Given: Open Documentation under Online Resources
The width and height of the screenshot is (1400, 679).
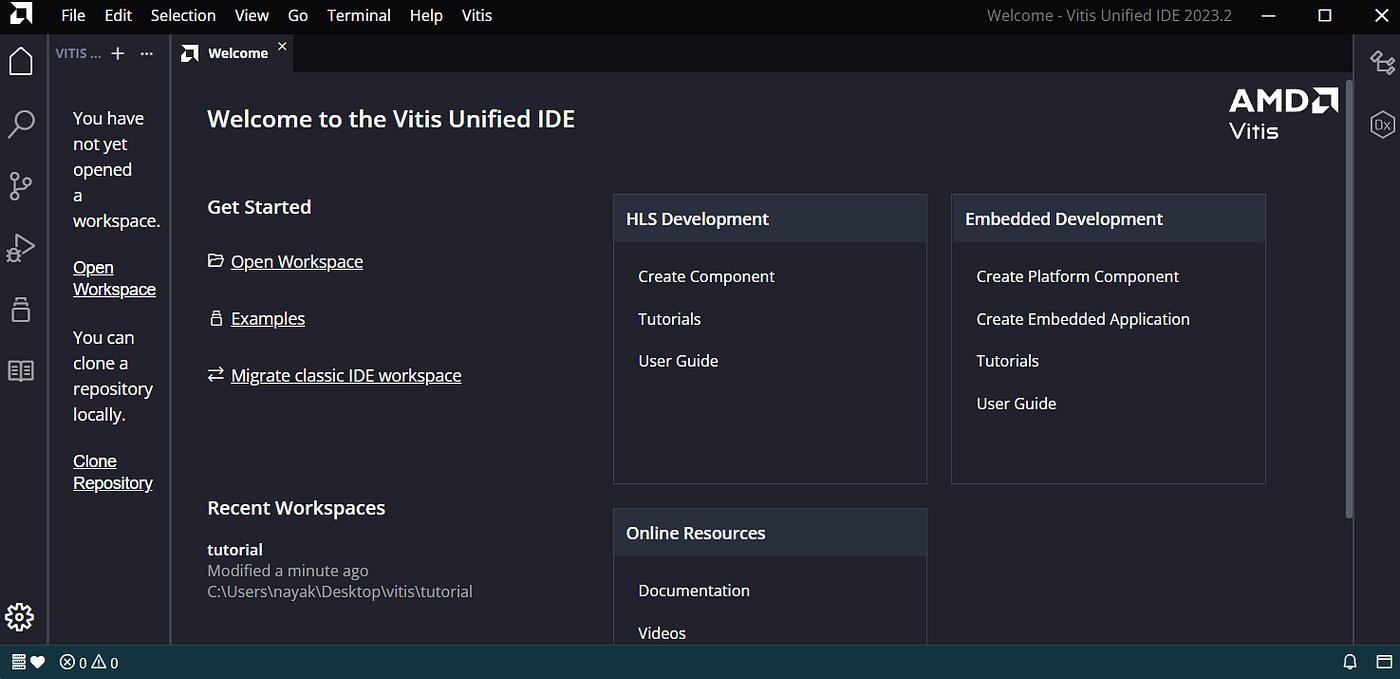Looking at the screenshot, I should coord(694,591).
